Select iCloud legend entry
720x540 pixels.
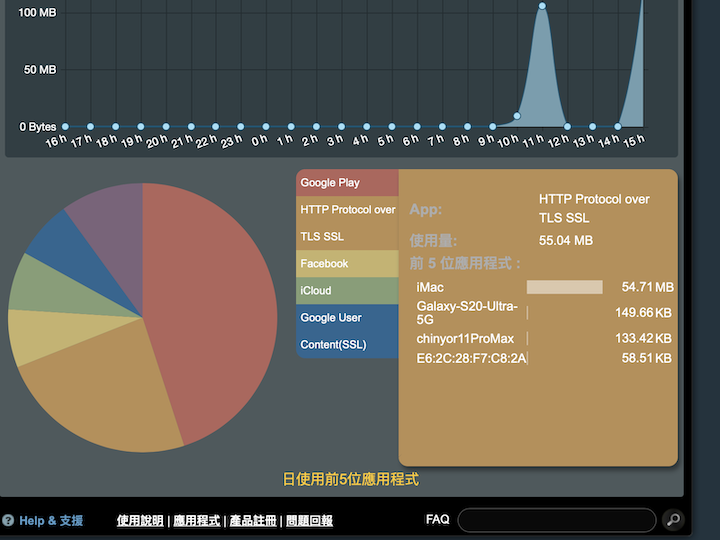(347, 291)
